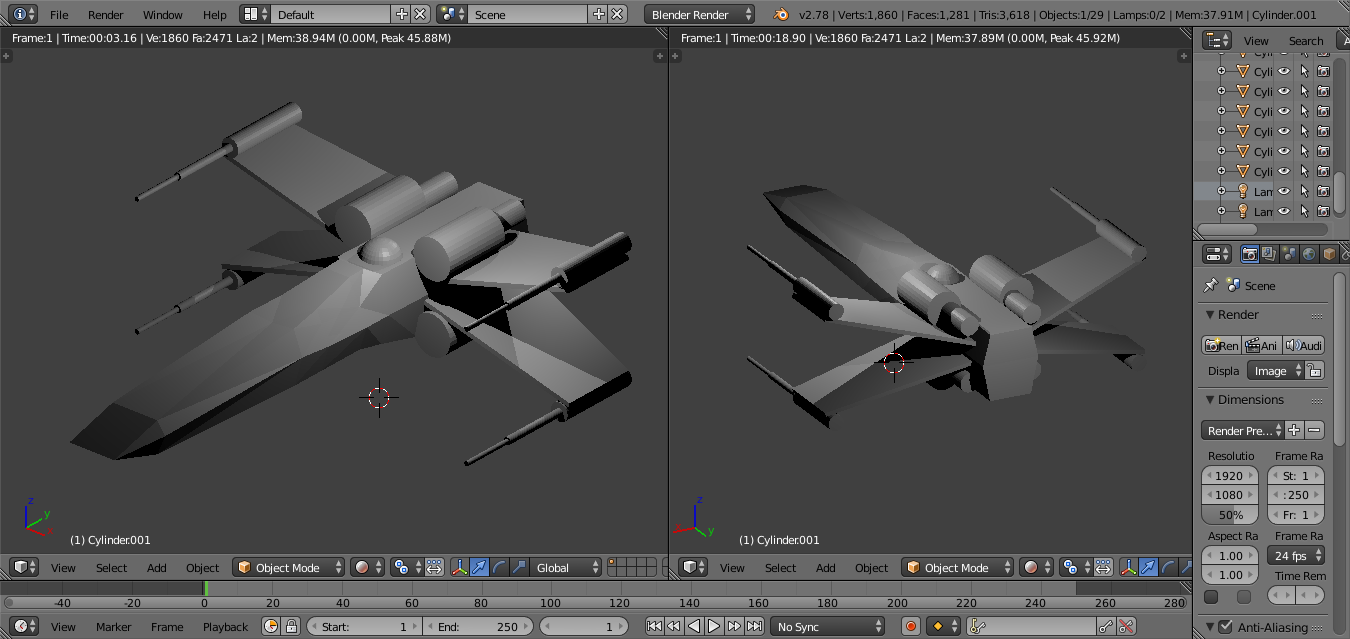Viewport: 1350px width, 639px height.
Task: Browse screen layouts next to Default
Action: pos(256,15)
